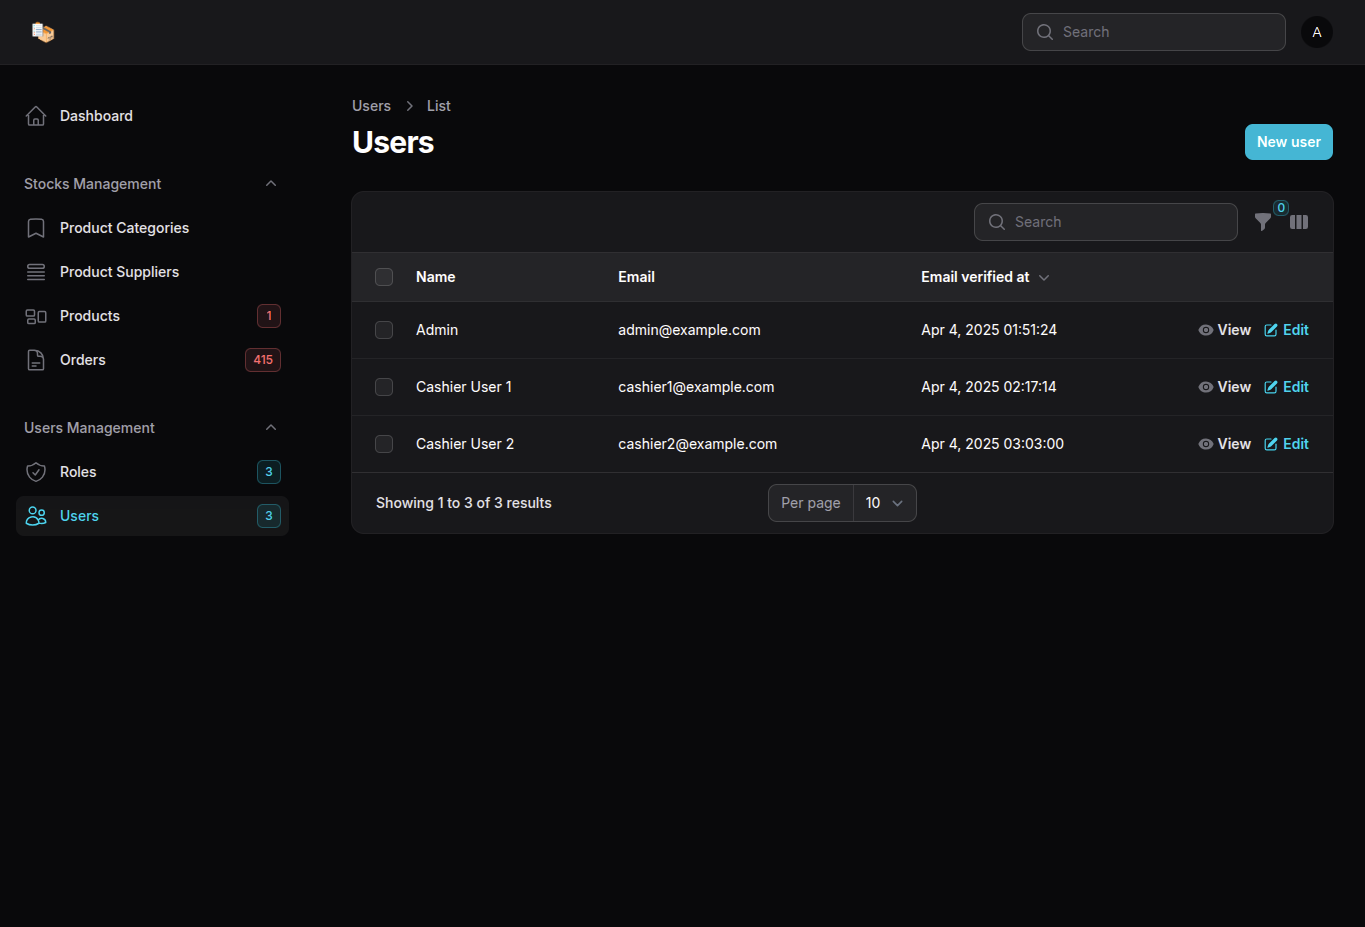
Task: Go to Products in sidebar
Action: tap(90, 316)
